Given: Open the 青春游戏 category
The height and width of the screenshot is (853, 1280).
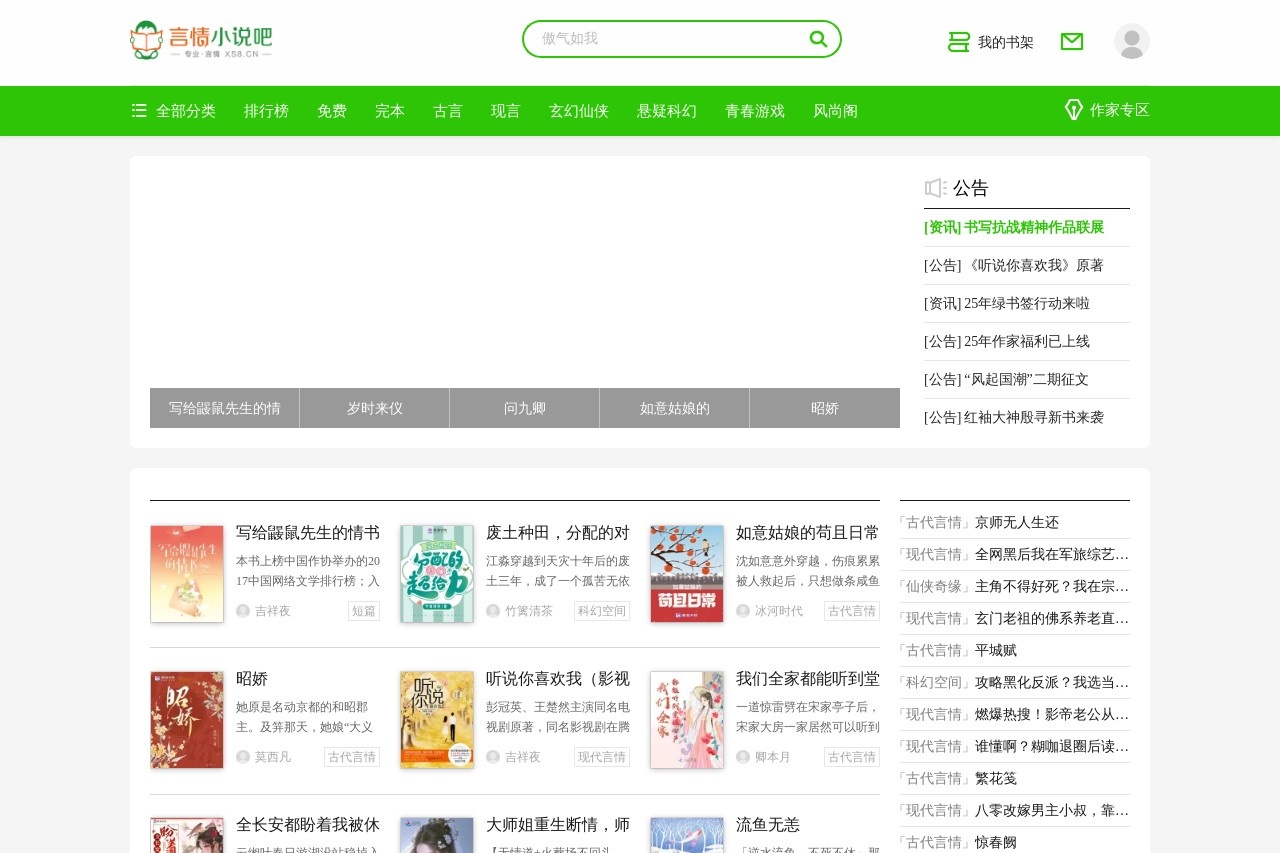Looking at the screenshot, I should 755,111.
